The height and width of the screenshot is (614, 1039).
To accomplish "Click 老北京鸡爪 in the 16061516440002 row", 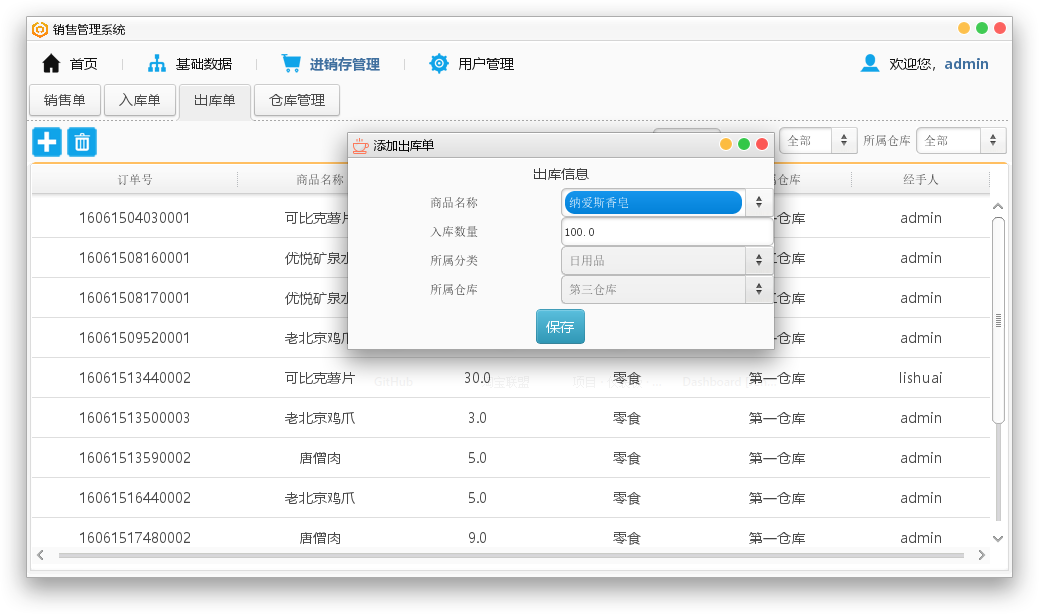I will [320, 498].
